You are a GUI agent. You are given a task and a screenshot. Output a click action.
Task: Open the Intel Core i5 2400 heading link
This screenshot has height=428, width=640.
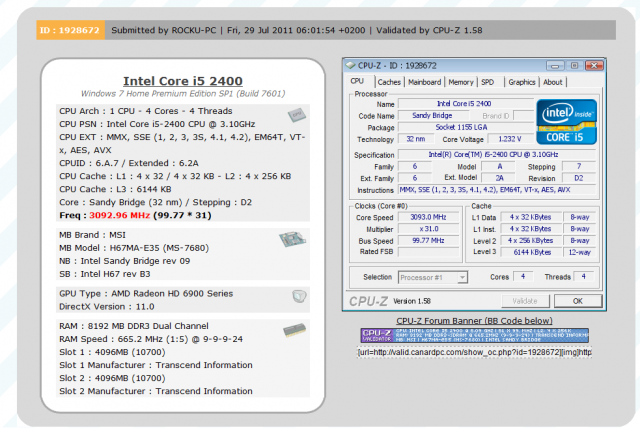(x=183, y=81)
